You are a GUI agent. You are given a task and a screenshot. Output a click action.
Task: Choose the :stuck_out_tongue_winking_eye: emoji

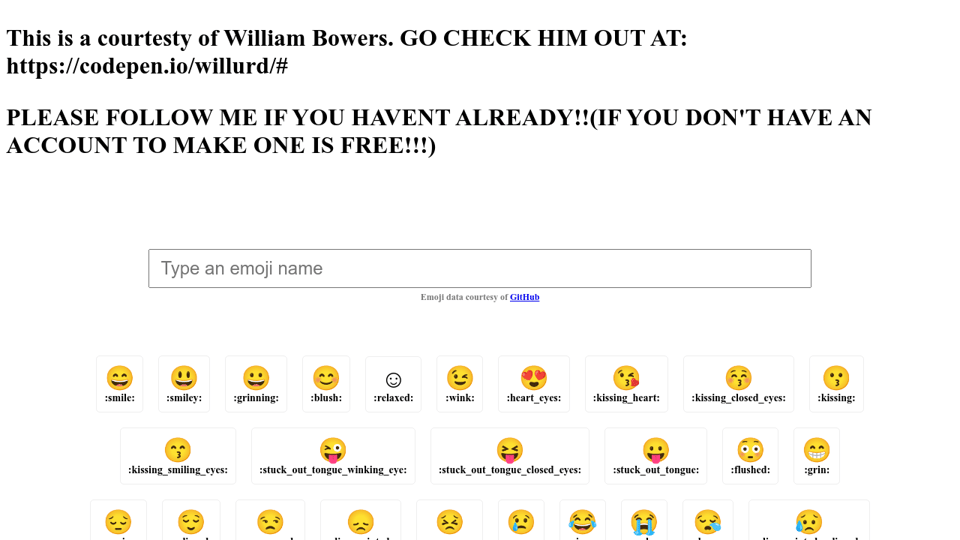[333, 456]
